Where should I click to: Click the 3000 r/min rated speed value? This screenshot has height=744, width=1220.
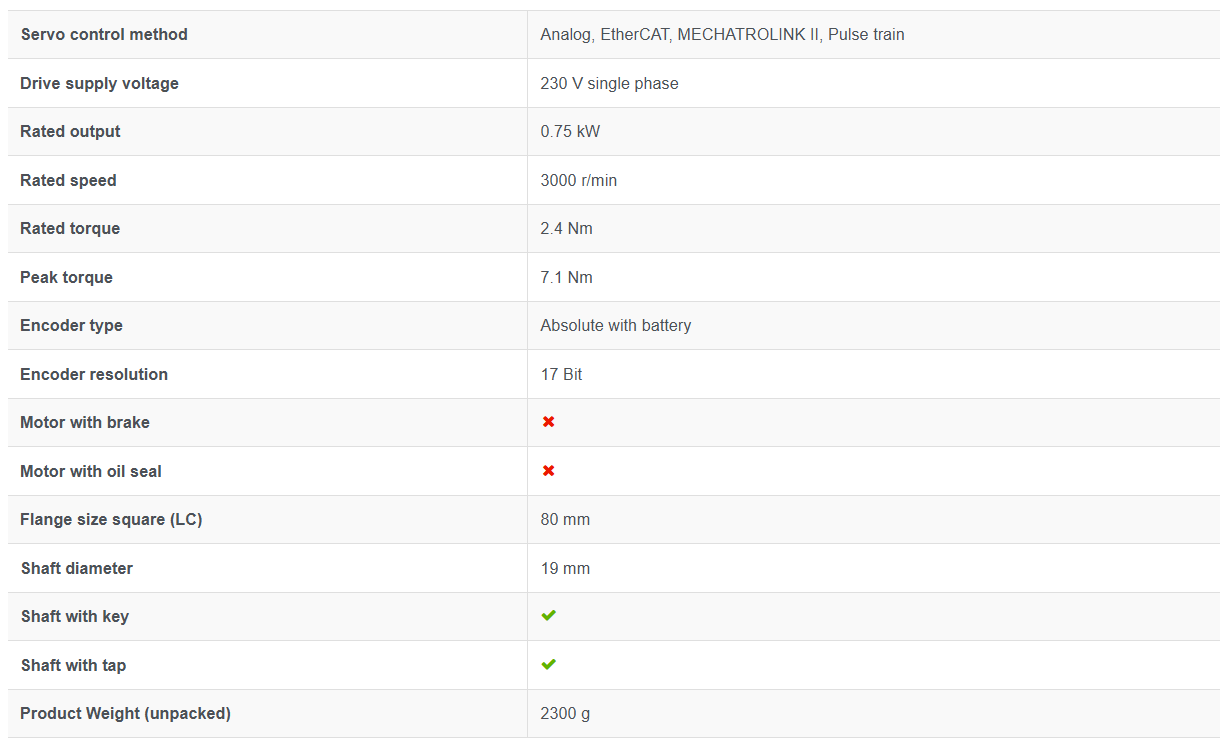[x=578, y=180]
